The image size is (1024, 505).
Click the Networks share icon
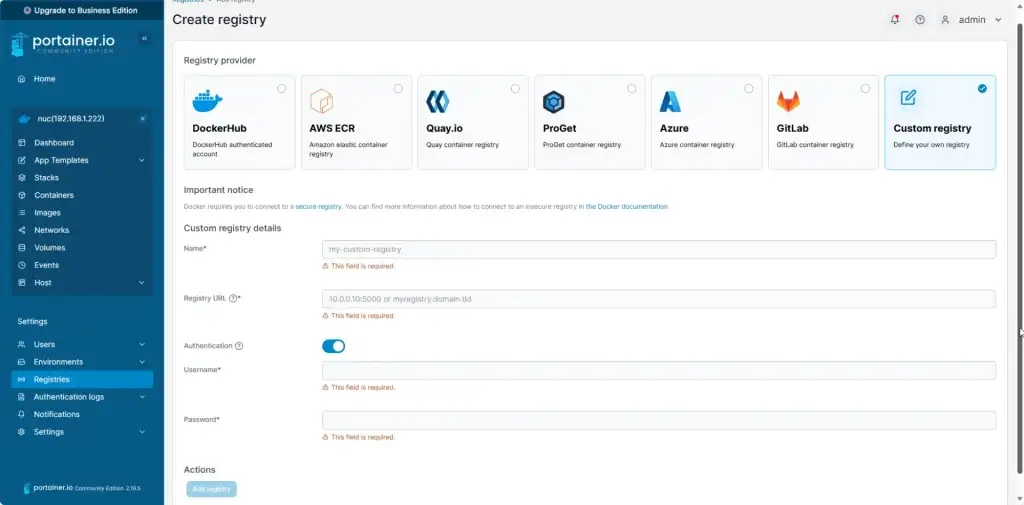tap(22, 230)
